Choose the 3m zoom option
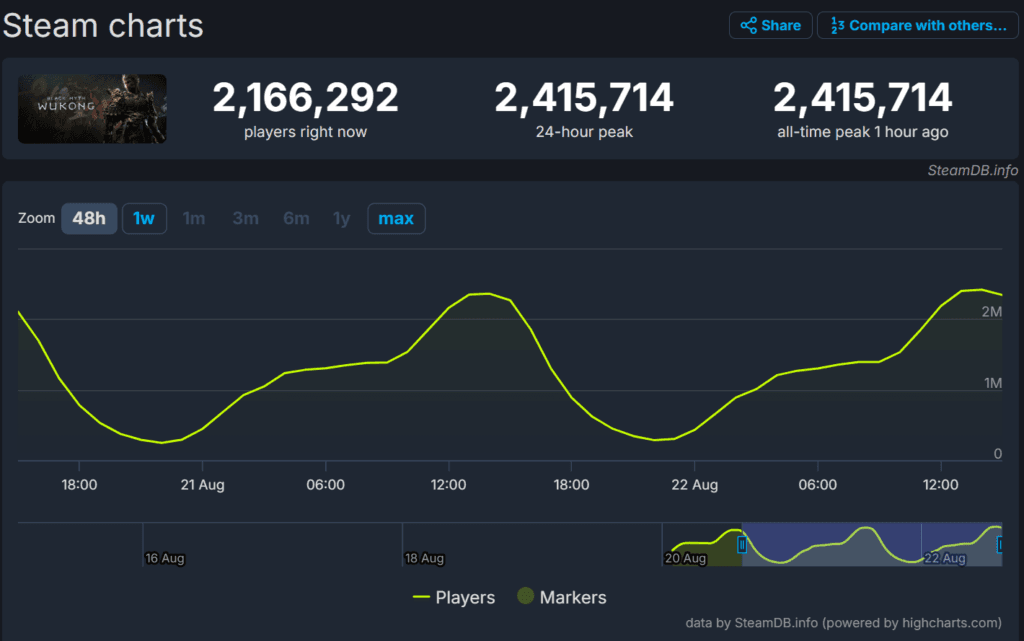 tap(245, 218)
